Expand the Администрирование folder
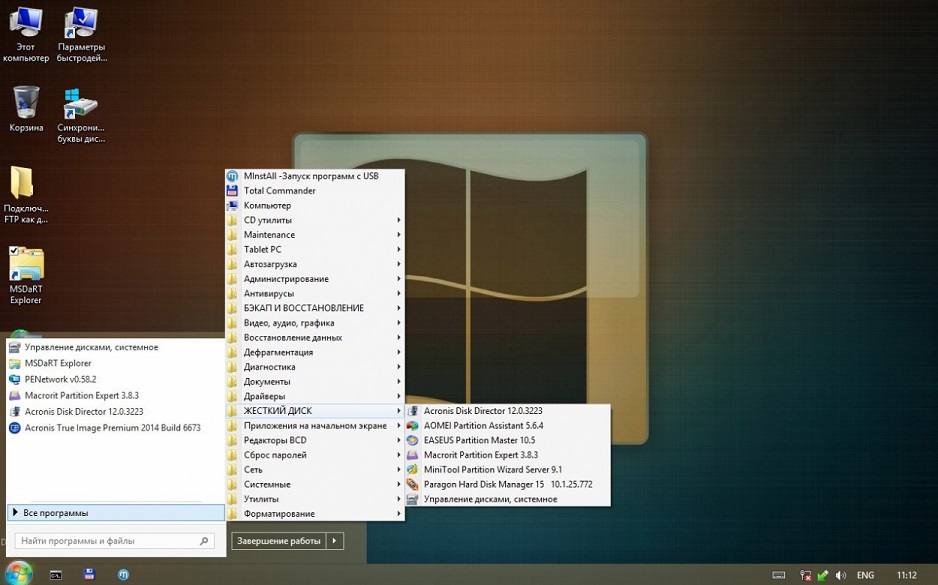This screenshot has width=938, height=585. click(315, 279)
